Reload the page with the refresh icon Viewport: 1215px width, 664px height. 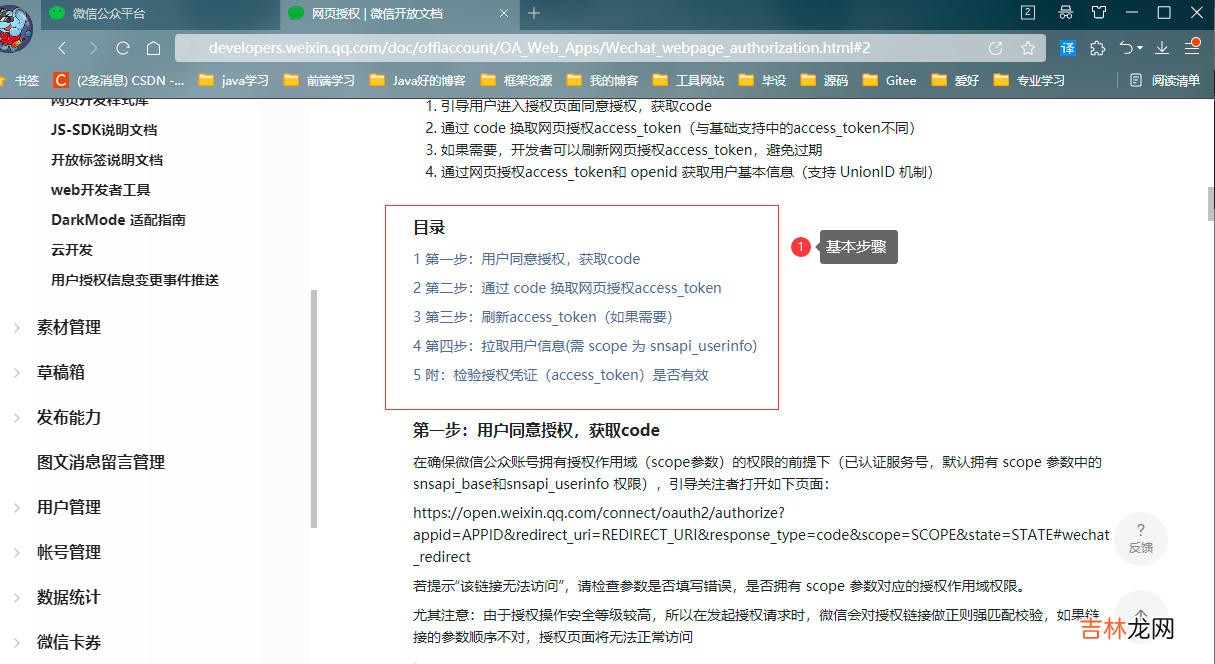(123, 48)
